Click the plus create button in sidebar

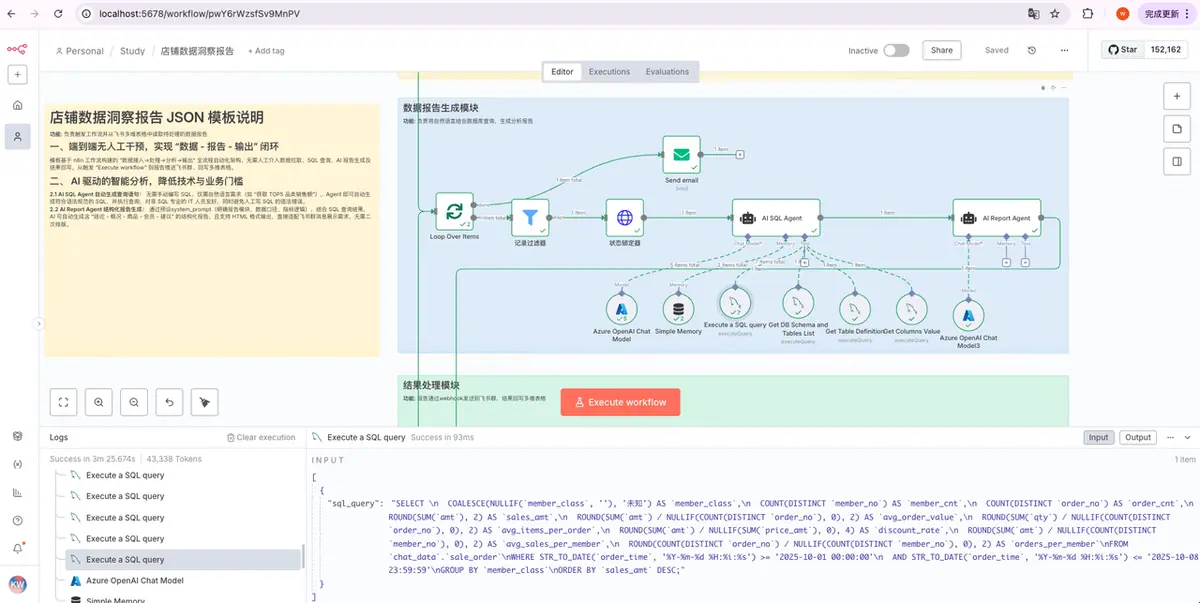17,75
